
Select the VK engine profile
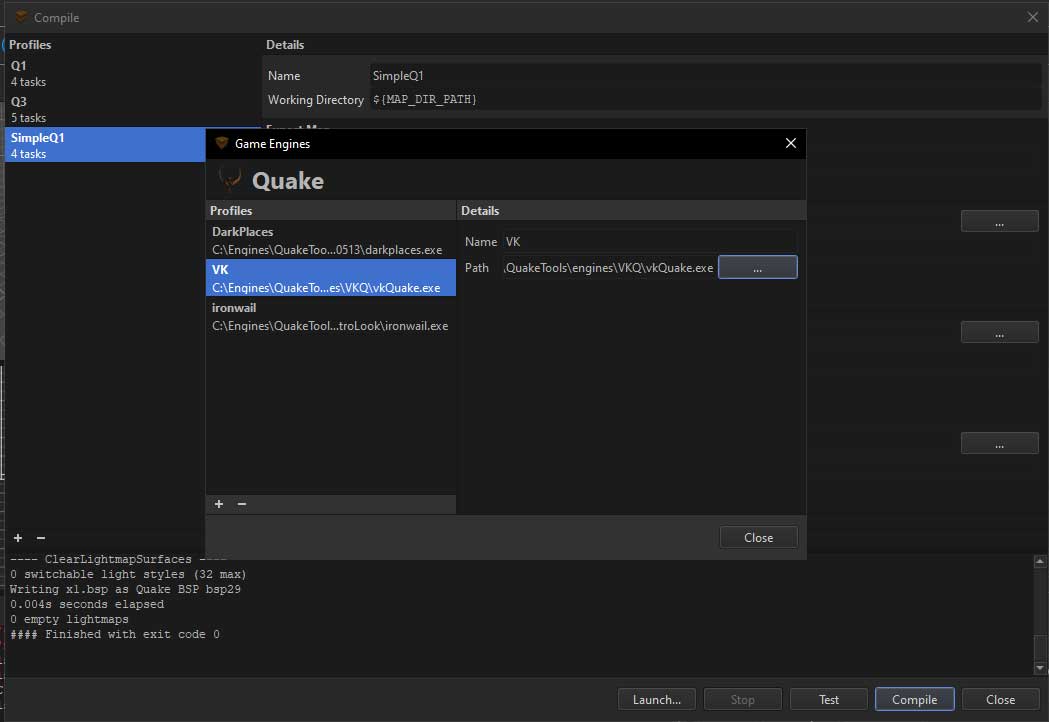tap(330, 278)
